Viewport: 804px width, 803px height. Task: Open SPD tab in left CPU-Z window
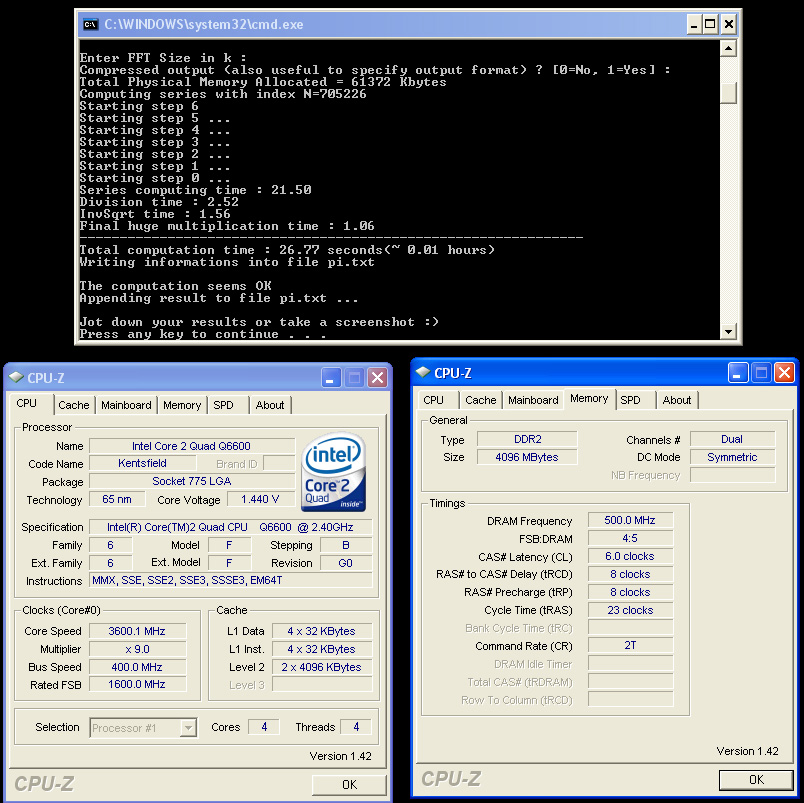223,405
